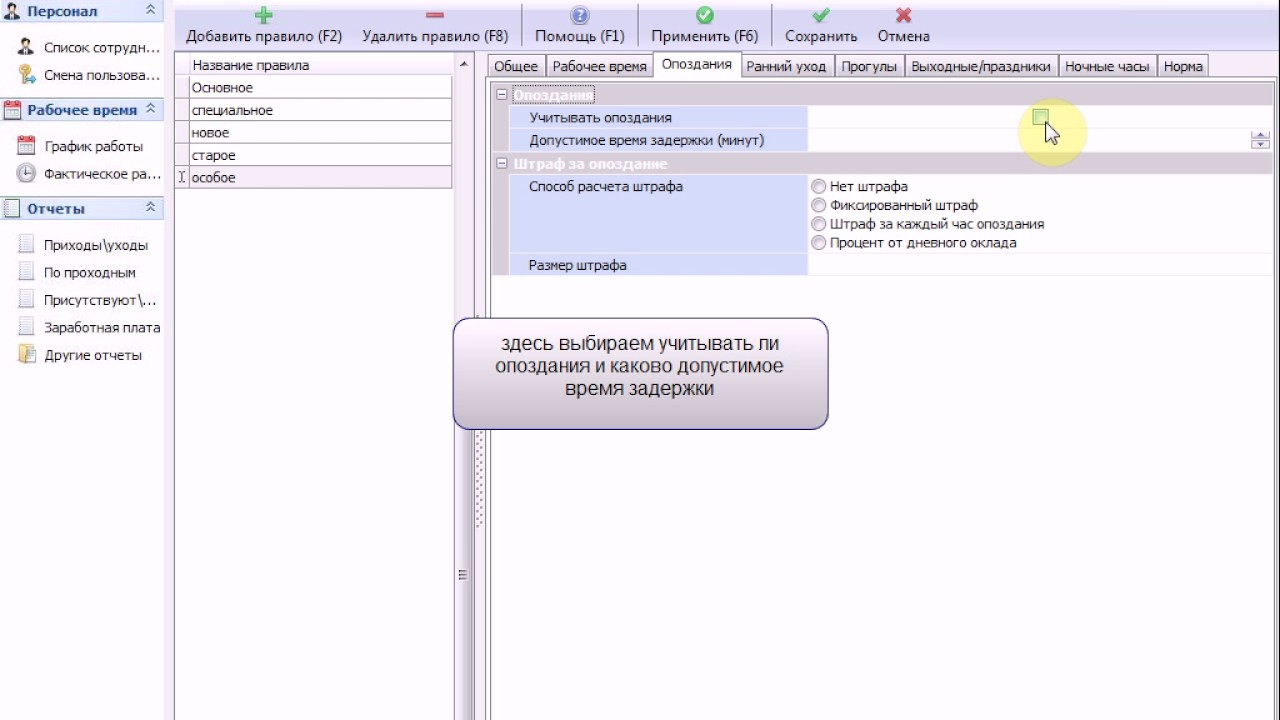The image size is (1280, 720).
Task: Choose Штраф за каждый час опоздания
Action: pyautogui.click(x=819, y=224)
